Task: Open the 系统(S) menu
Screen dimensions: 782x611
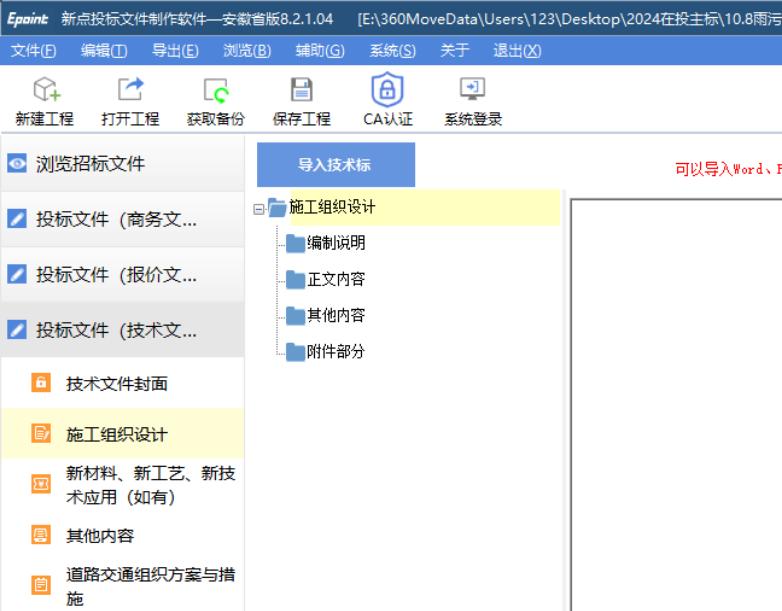Action: pyautogui.click(x=392, y=50)
